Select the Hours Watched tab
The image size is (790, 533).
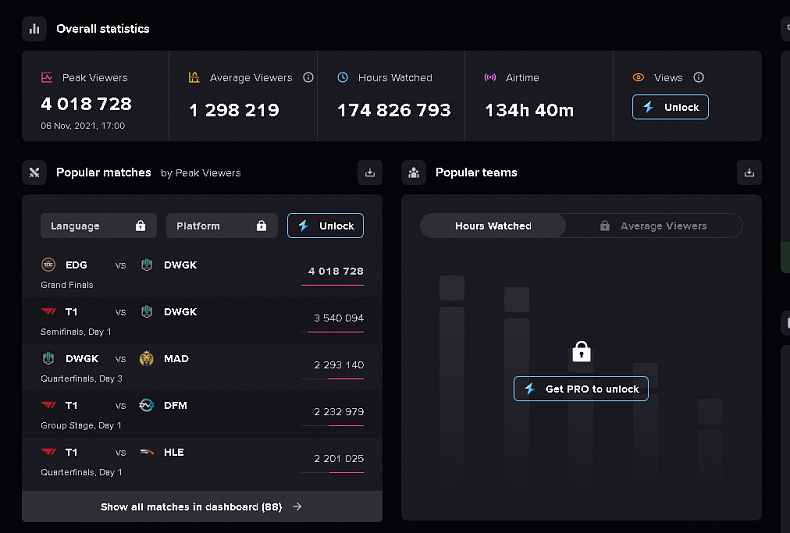tap(493, 226)
